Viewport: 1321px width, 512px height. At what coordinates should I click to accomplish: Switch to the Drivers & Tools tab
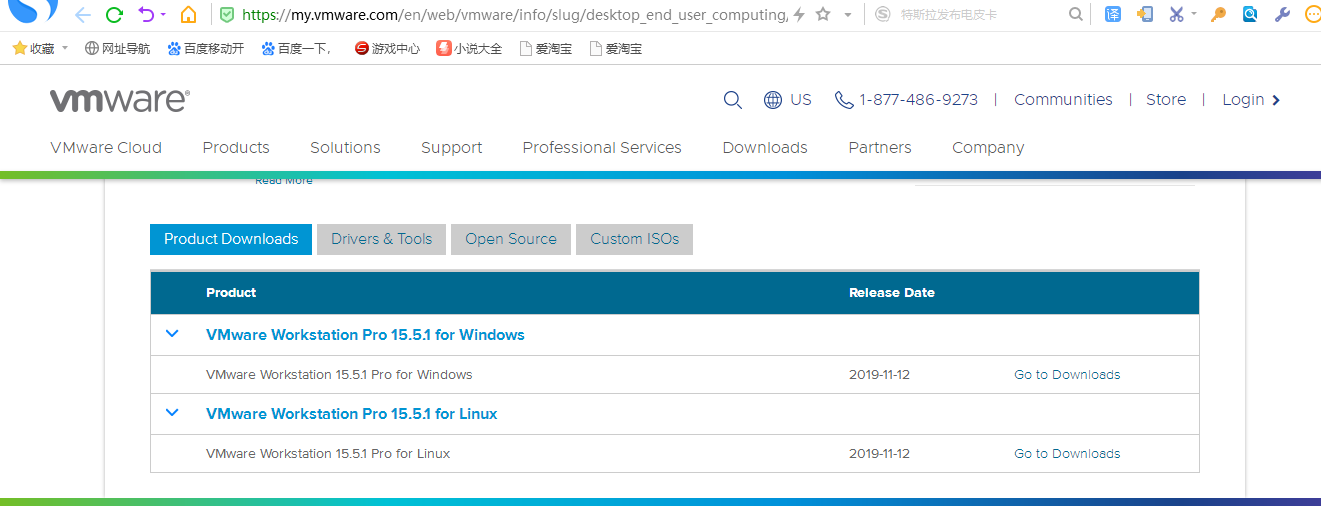[x=382, y=239]
